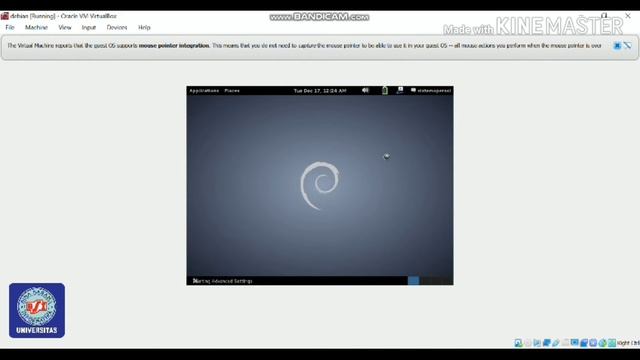The image size is (640, 360).
Task: Open the File menu in VirtualBox
Action: [10, 27]
